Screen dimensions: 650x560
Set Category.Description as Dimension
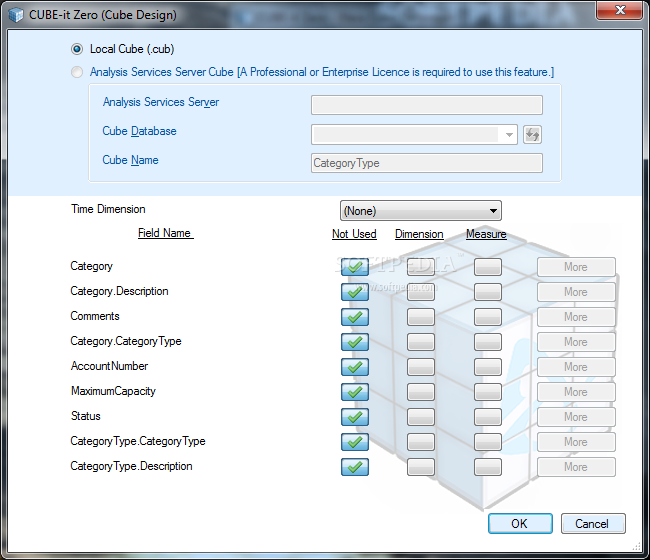(x=421, y=292)
